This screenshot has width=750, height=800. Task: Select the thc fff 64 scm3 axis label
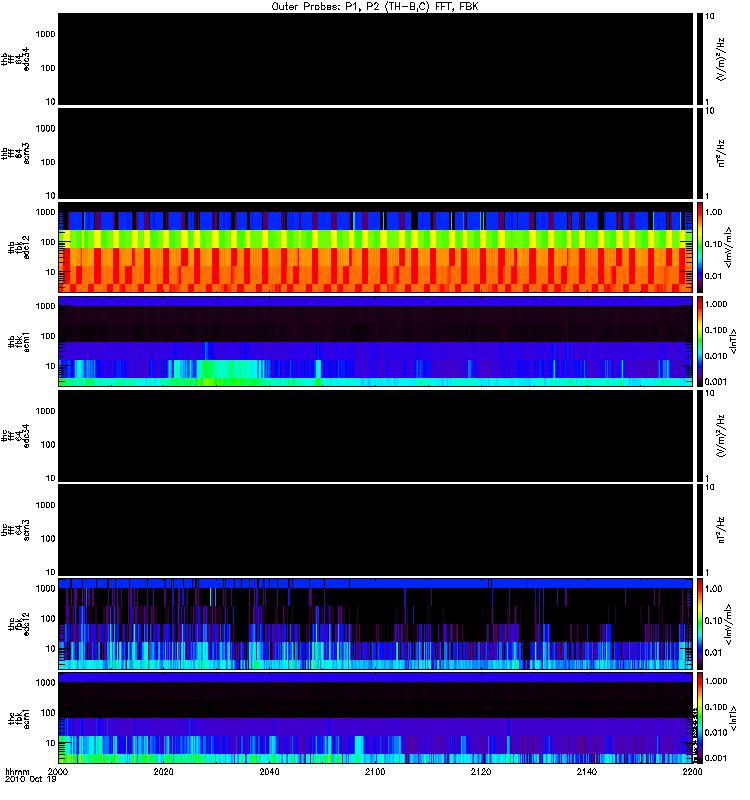click(15, 530)
